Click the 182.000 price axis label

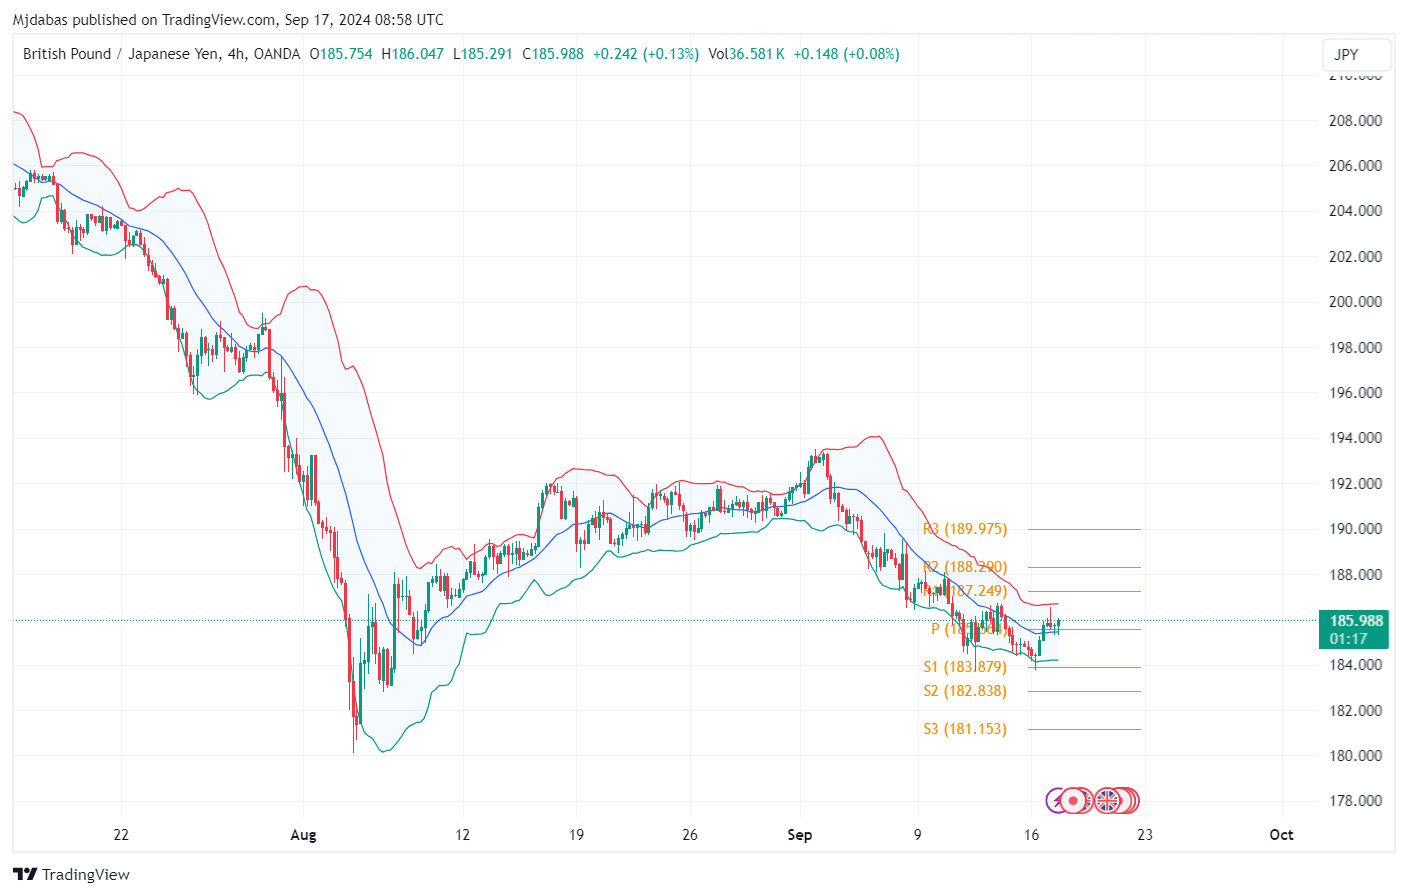coord(1355,711)
